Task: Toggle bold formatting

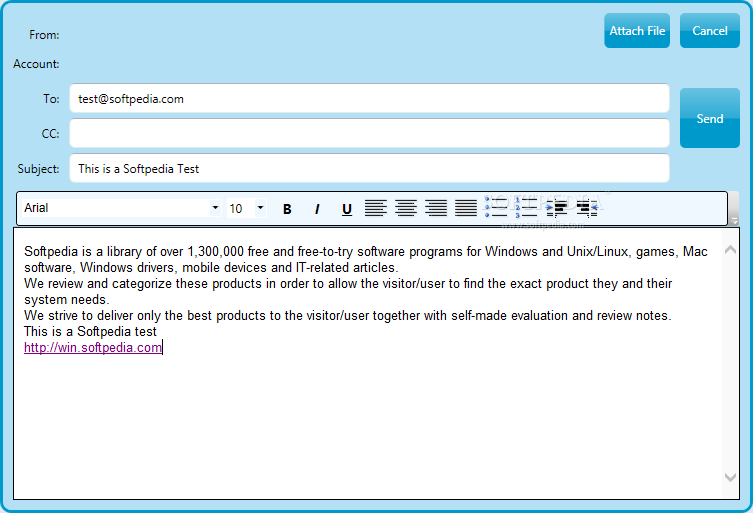Action: [x=287, y=209]
